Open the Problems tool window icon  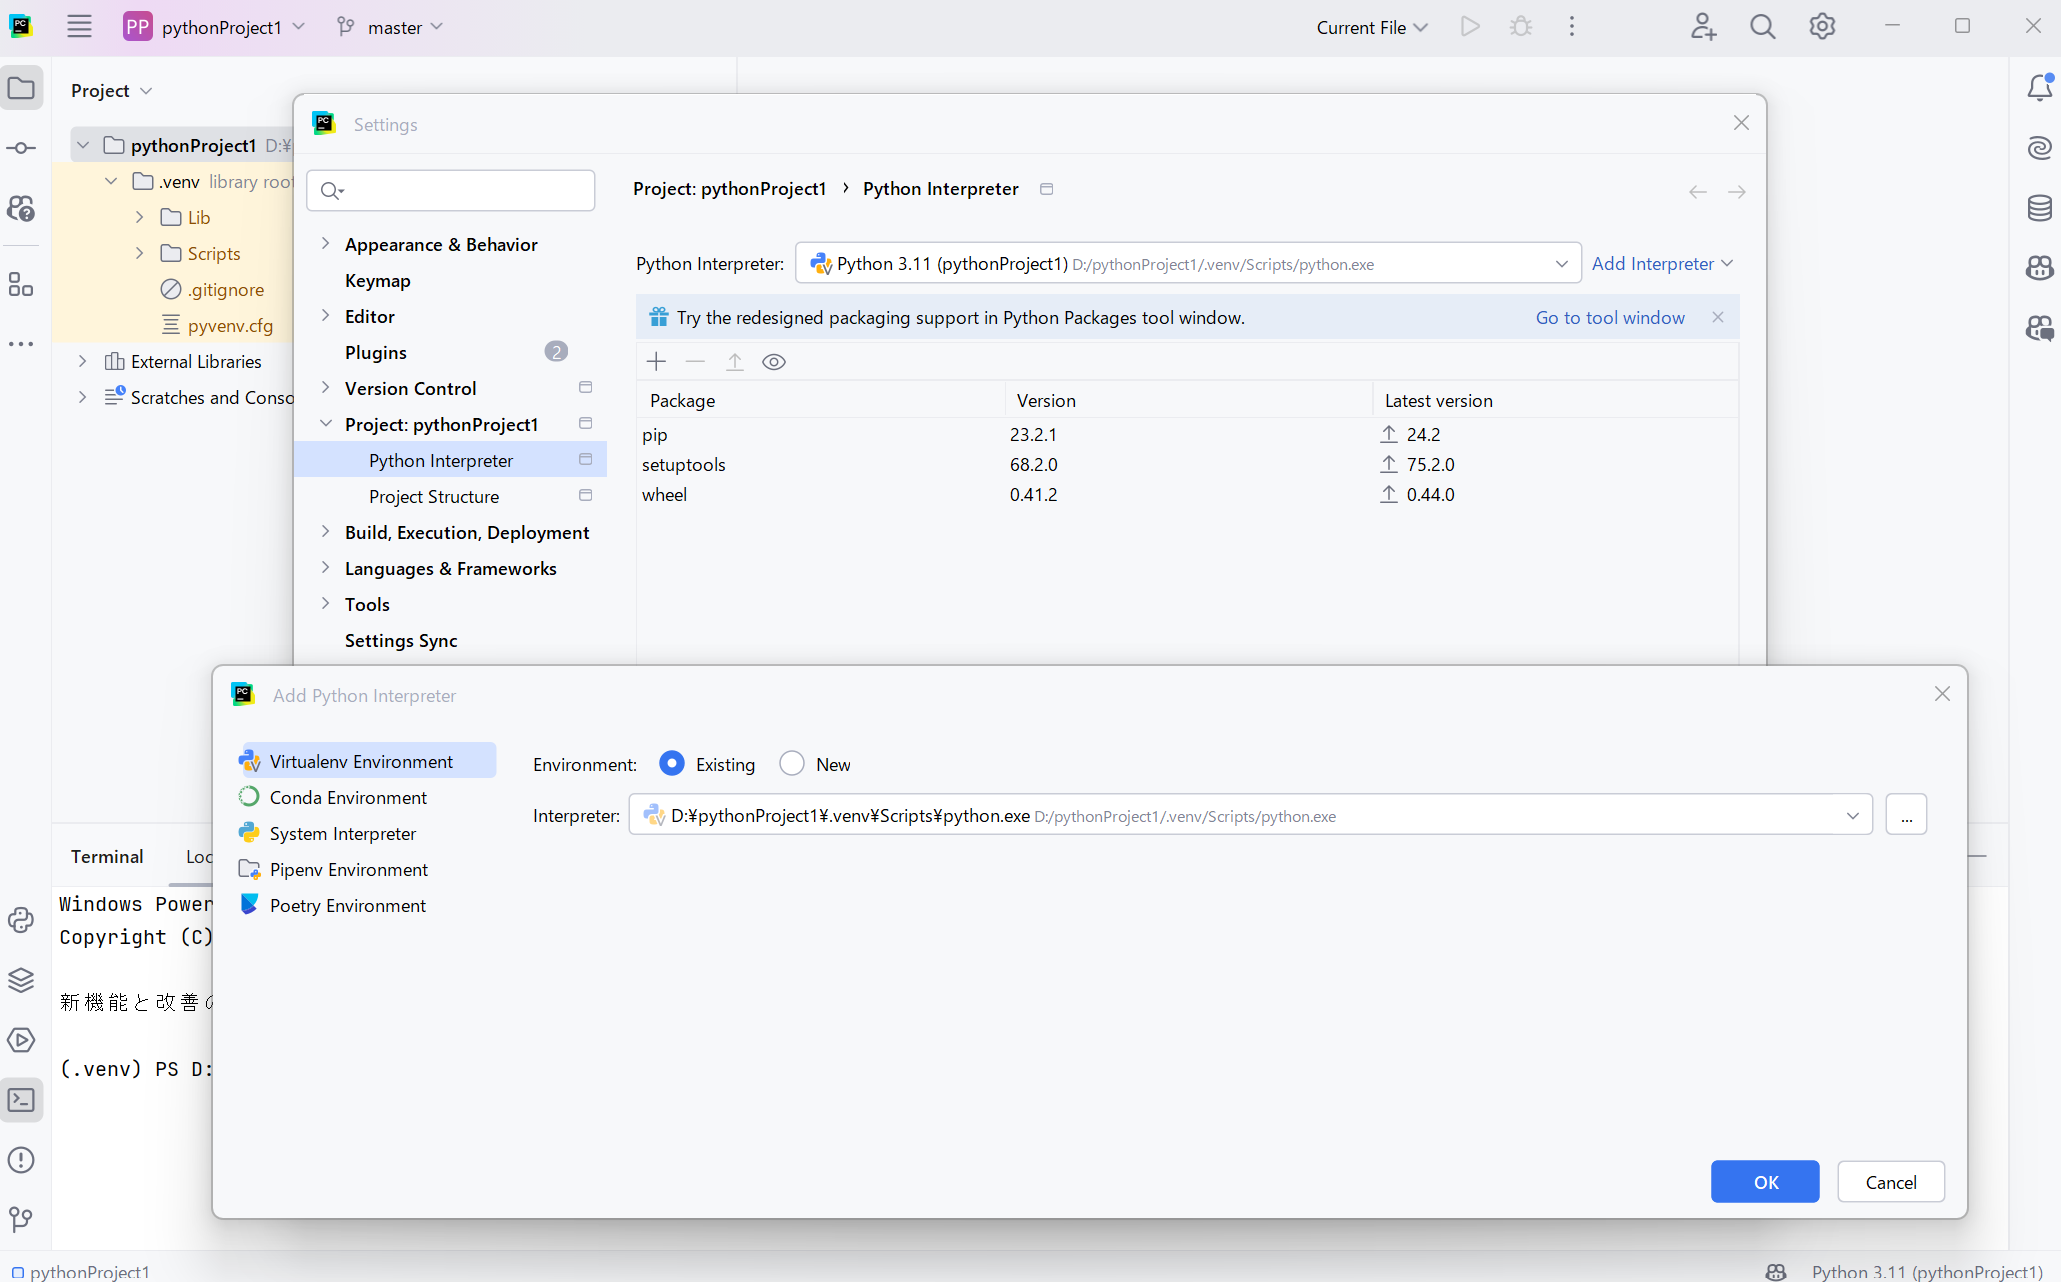coord(21,1160)
